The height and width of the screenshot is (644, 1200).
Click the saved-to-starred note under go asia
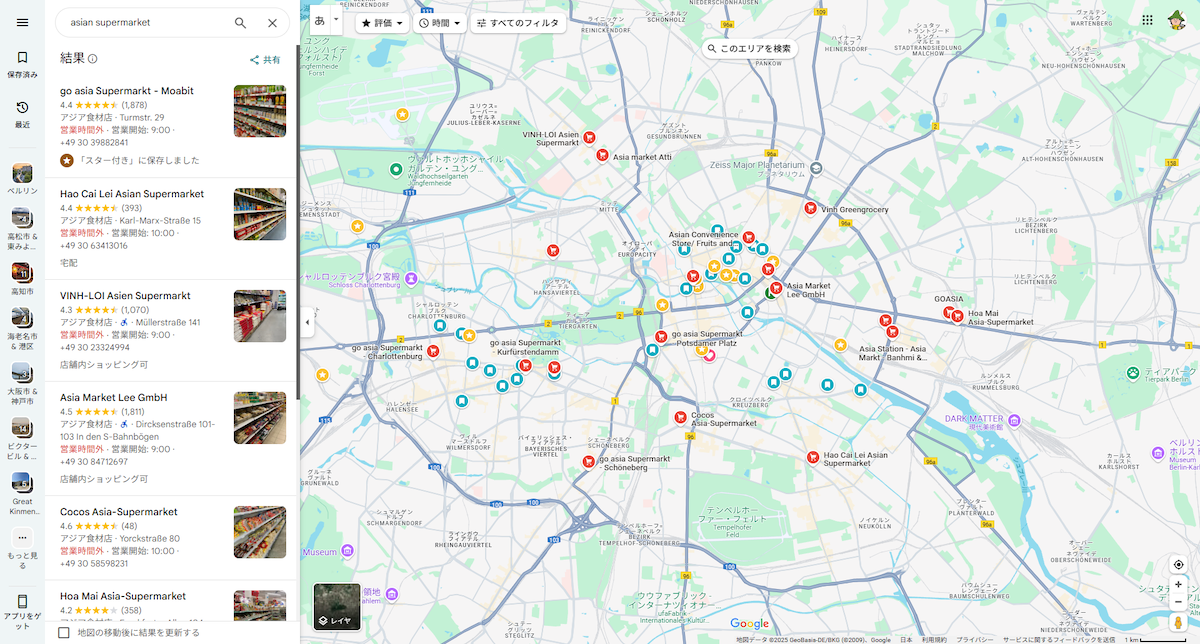[x=130, y=160]
